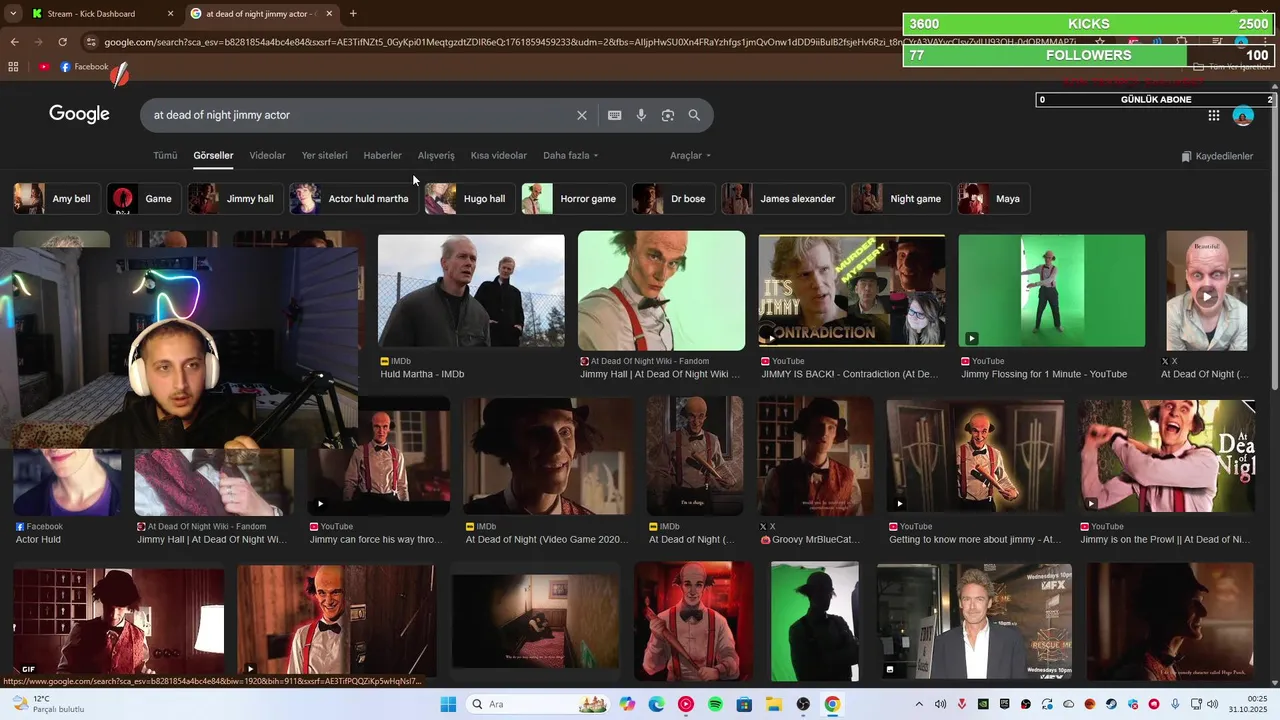This screenshot has width=1280, height=720.
Task: Open OBS Studio from the taskbar
Action: (803, 704)
